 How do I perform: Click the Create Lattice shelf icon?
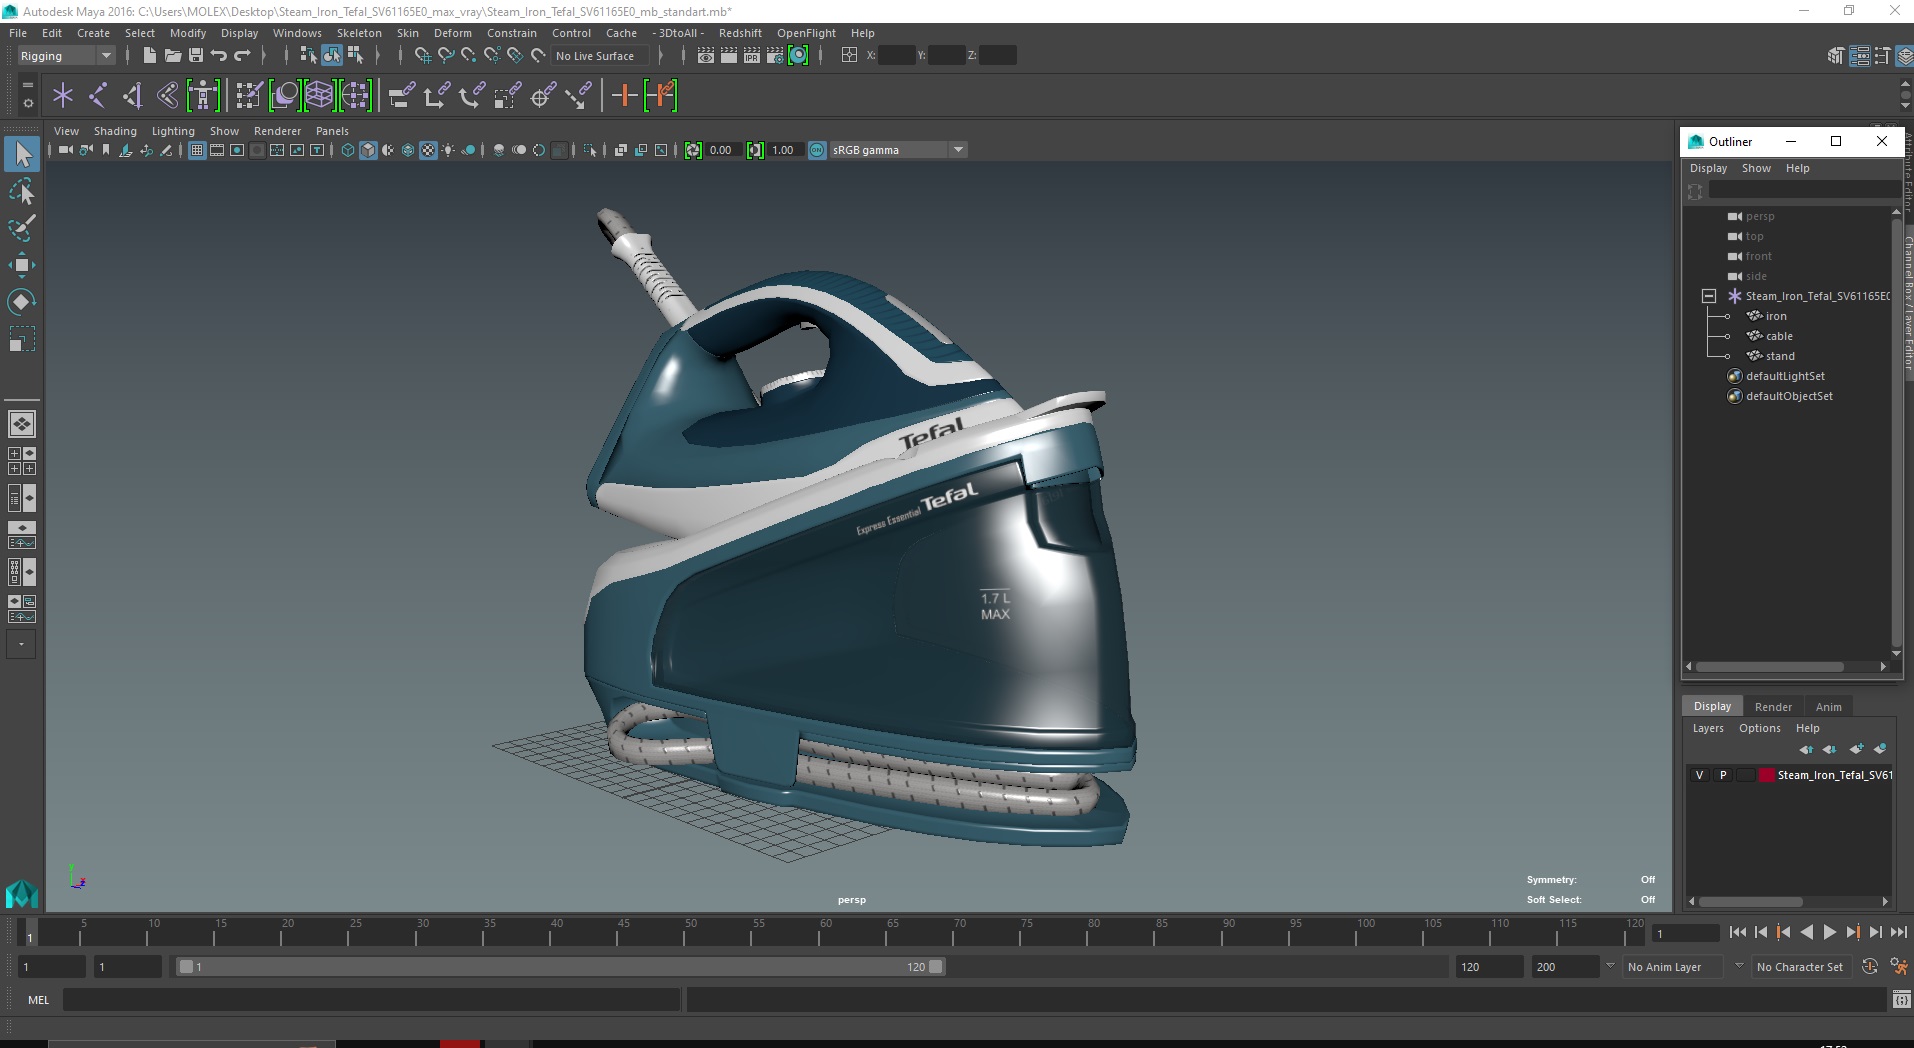(320, 96)
